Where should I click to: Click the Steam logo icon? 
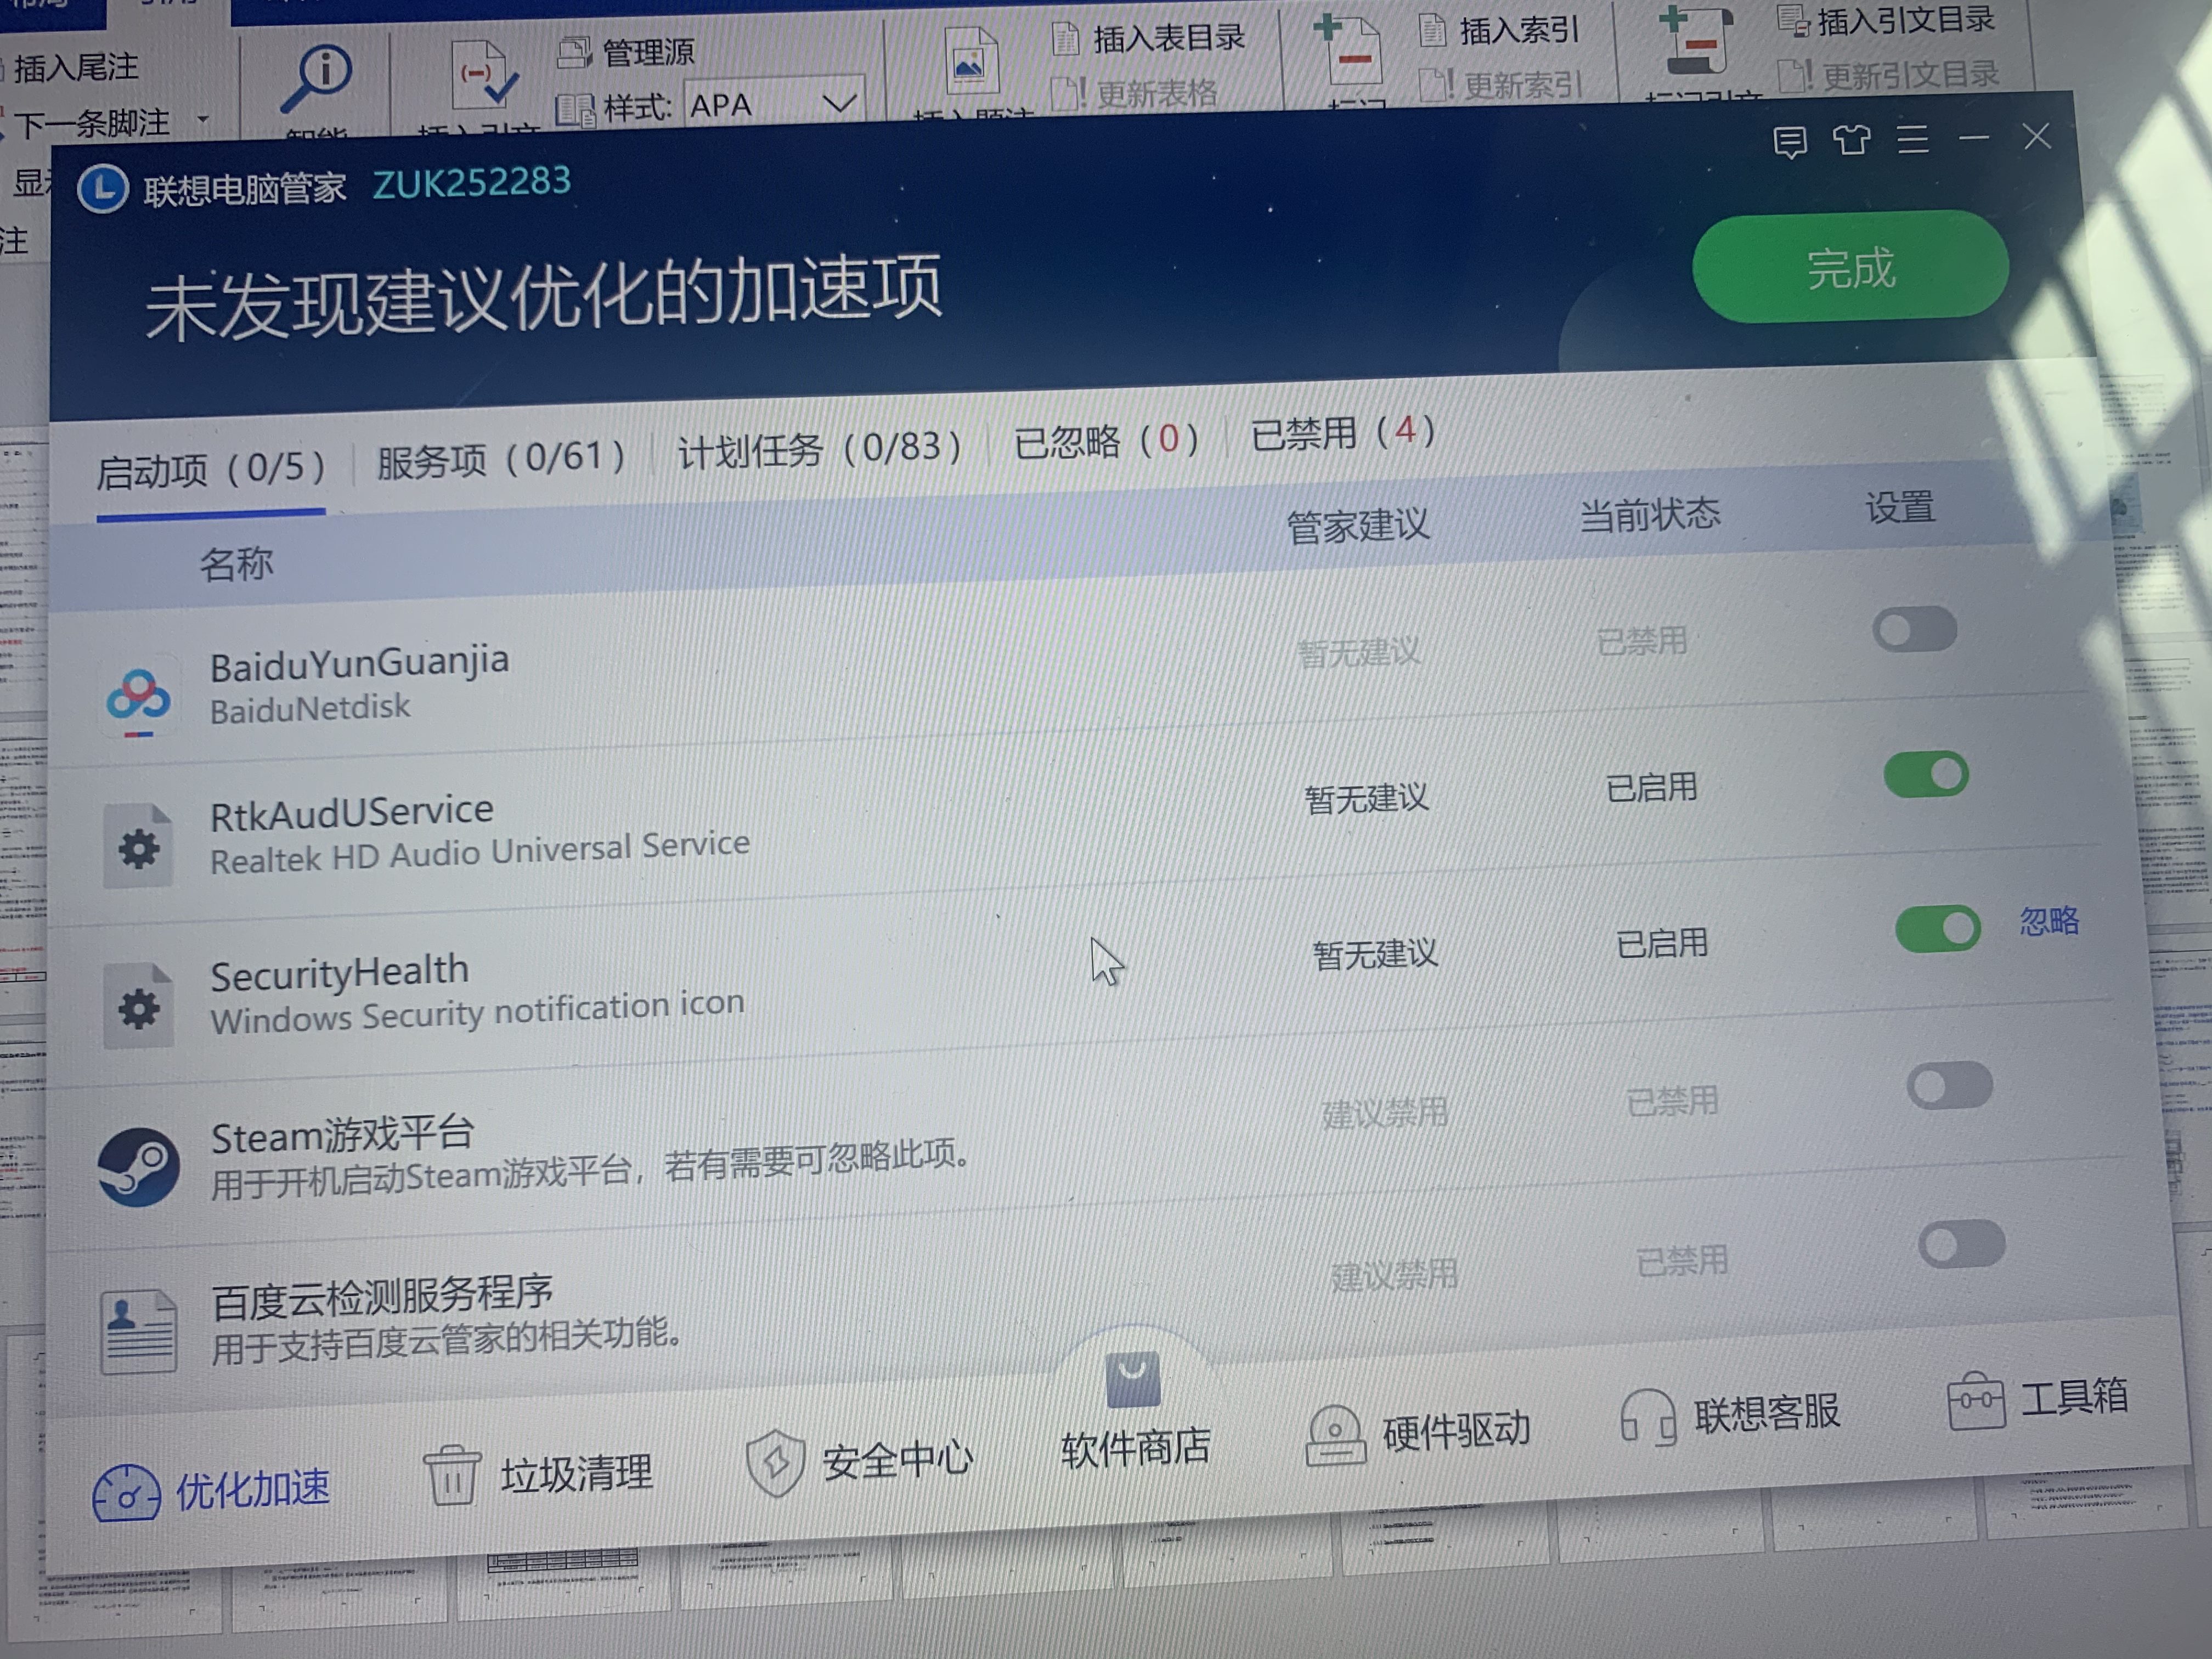click(x=138, y=1166)
